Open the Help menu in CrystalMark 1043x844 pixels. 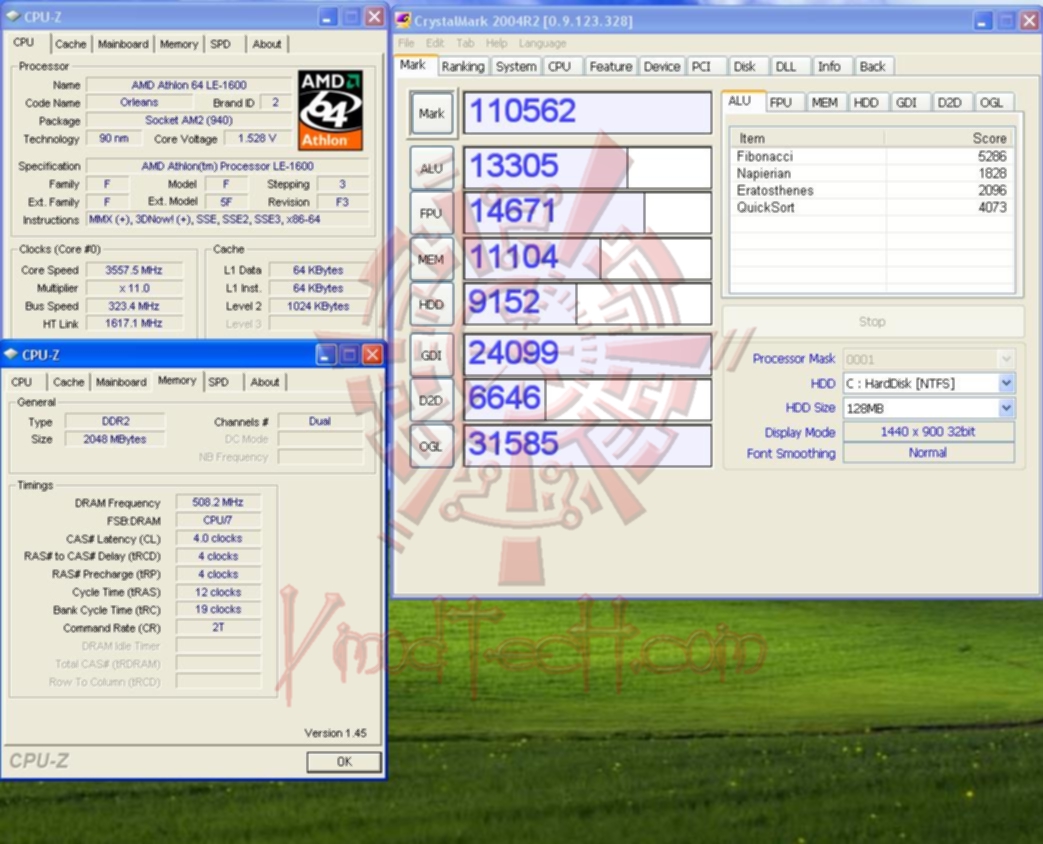[x=496, y=43]
